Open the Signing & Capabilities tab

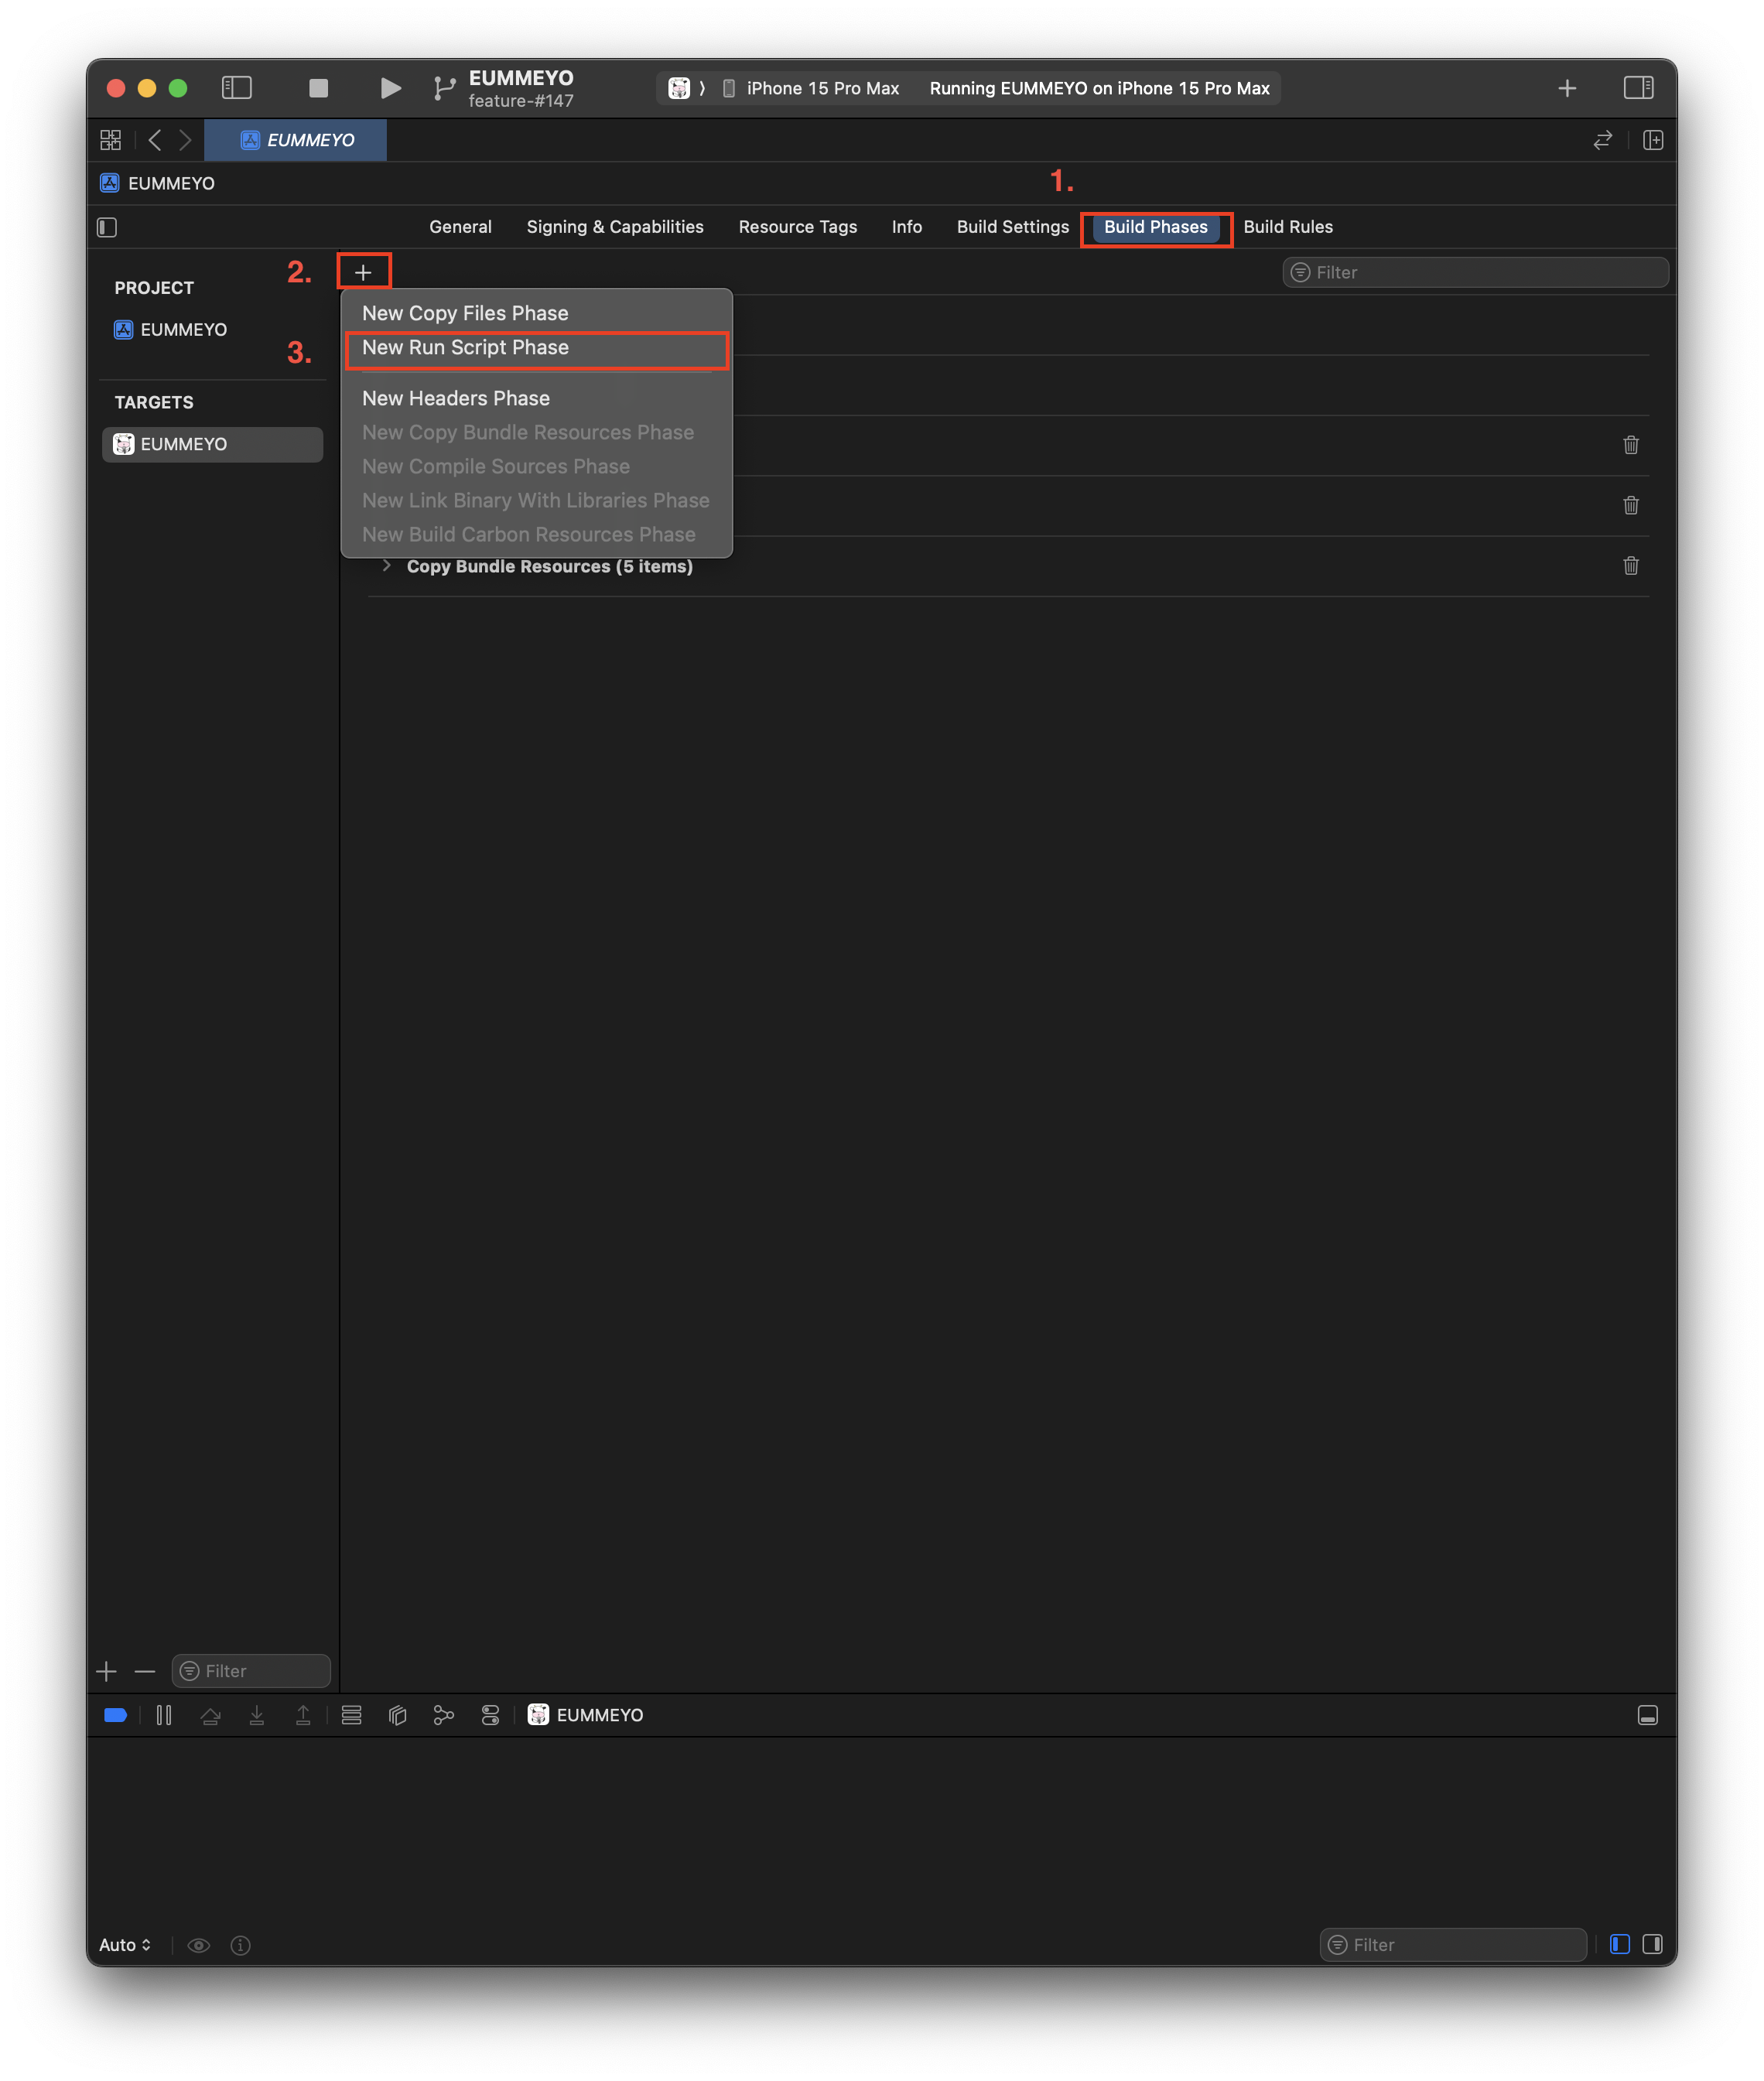(x=615, y=227)
